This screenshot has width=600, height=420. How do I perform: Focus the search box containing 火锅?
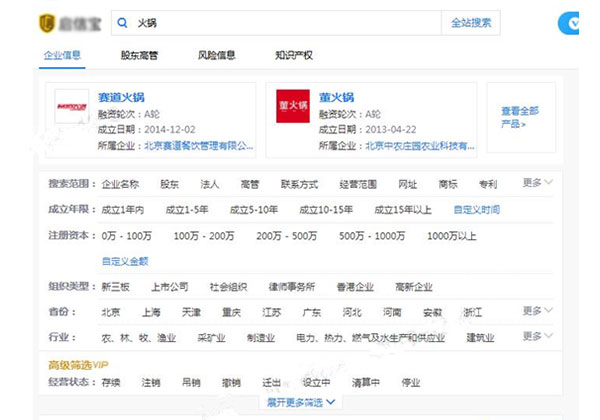tap(276, 23)
